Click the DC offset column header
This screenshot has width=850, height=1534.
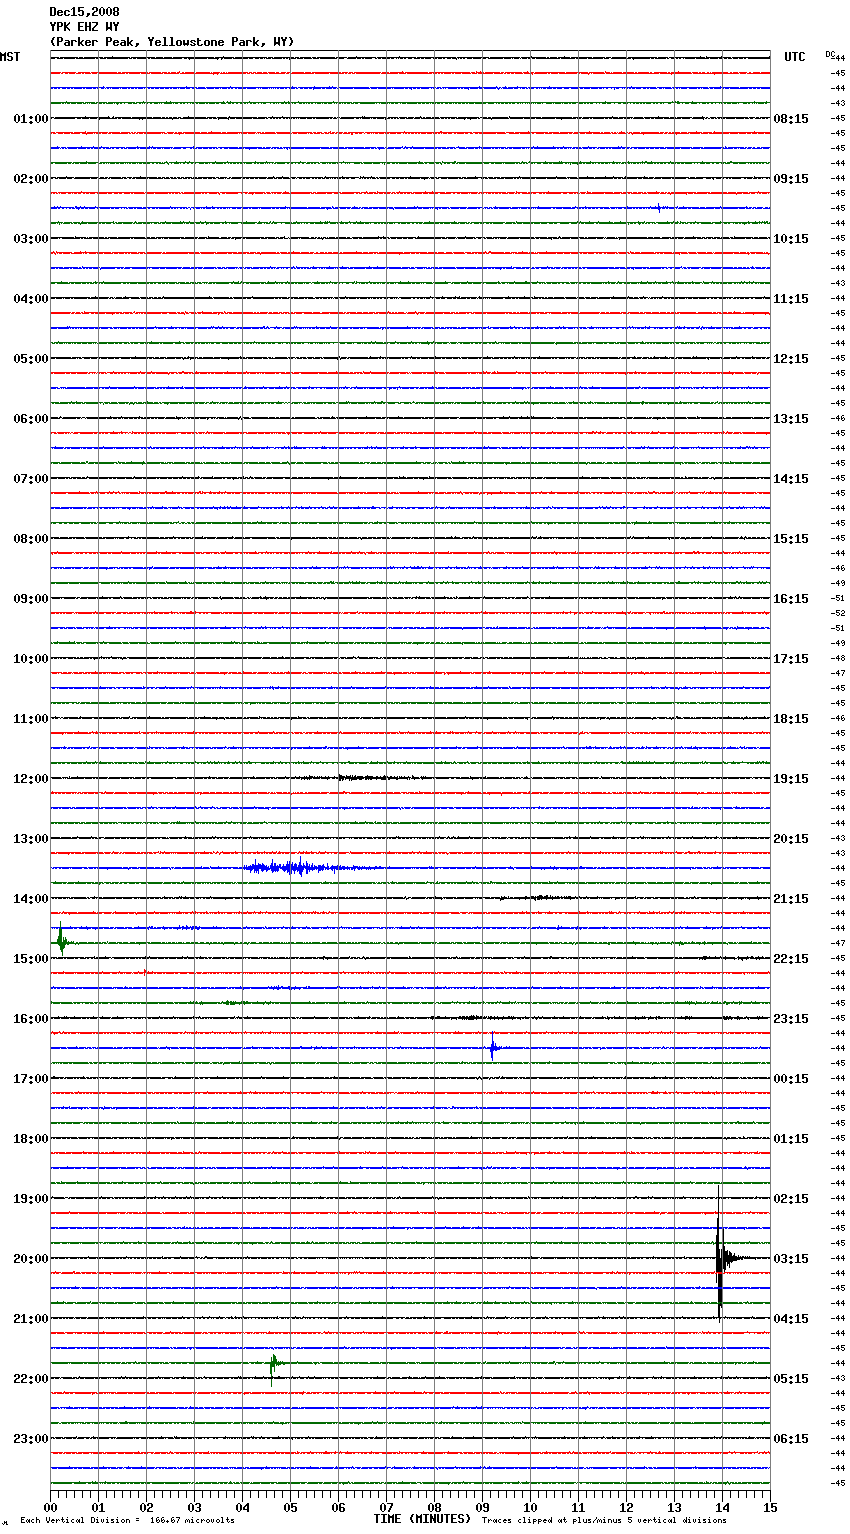[x=830, y=54]
